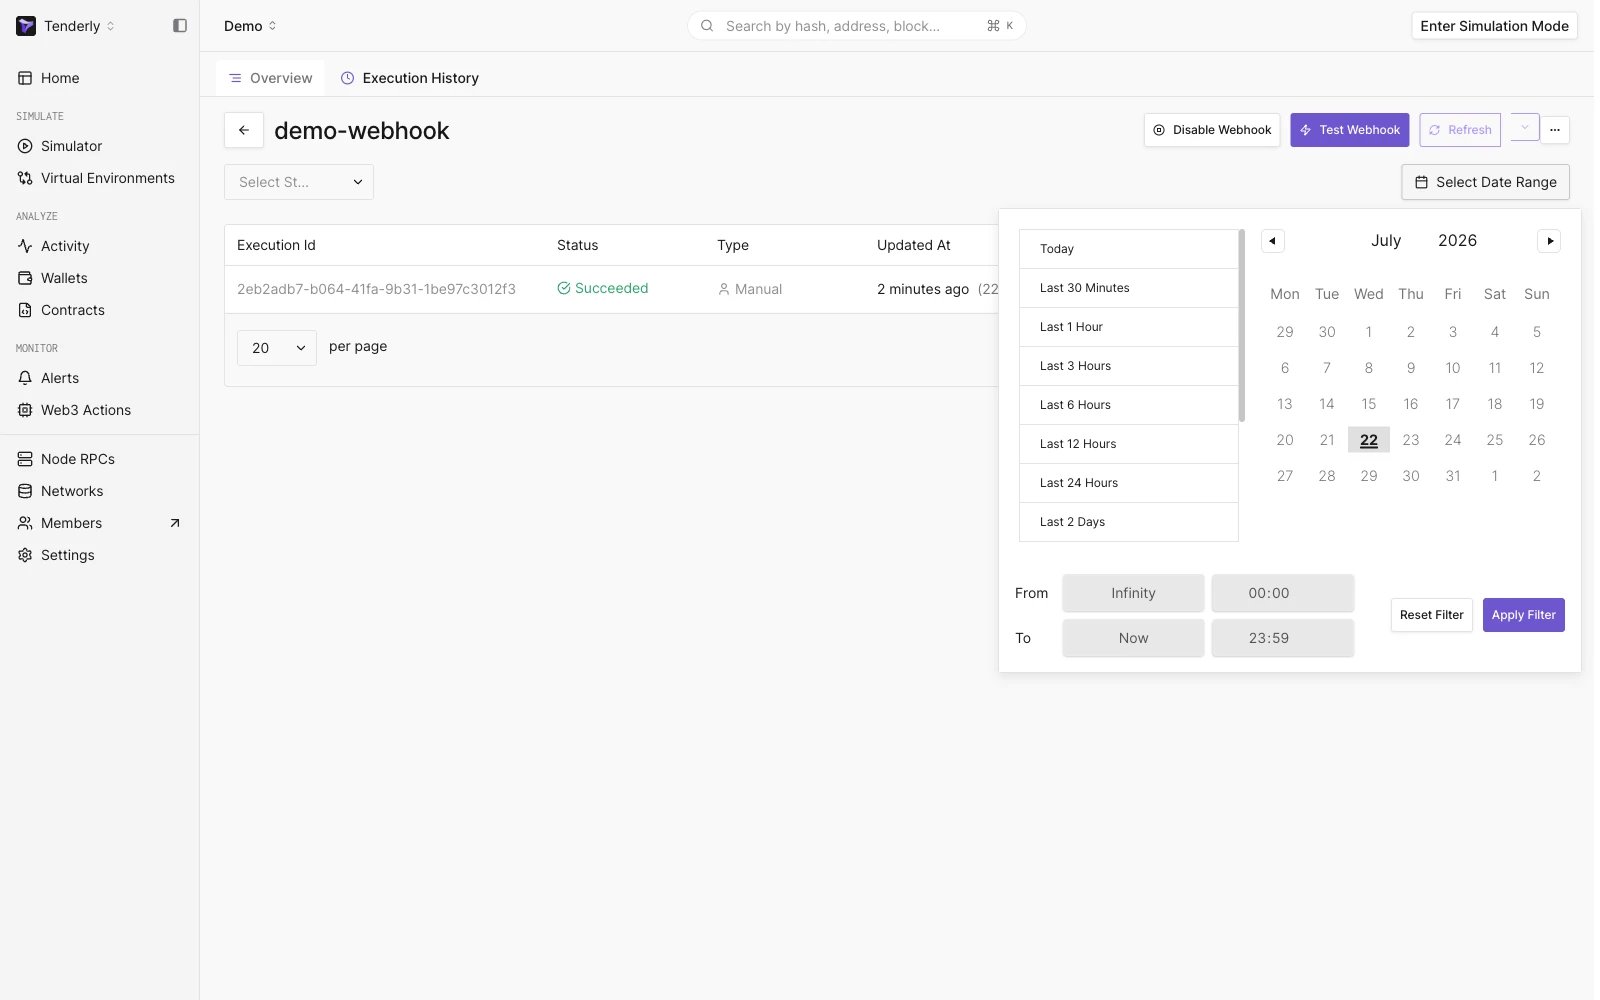This screenshot has height=1000, width=1600.
Task: Click the Updated At column header
Action: pyautogui.click(x=913, y=245)
